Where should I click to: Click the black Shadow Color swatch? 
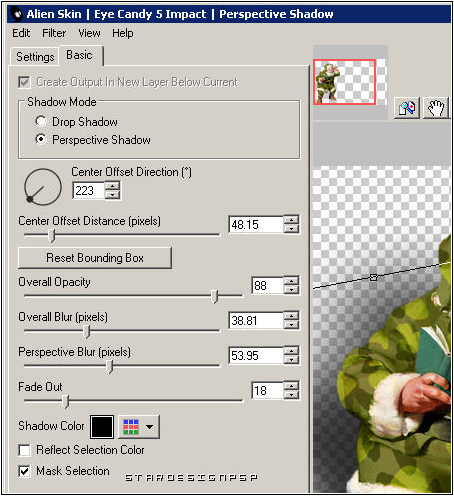[x=102, y=427]
